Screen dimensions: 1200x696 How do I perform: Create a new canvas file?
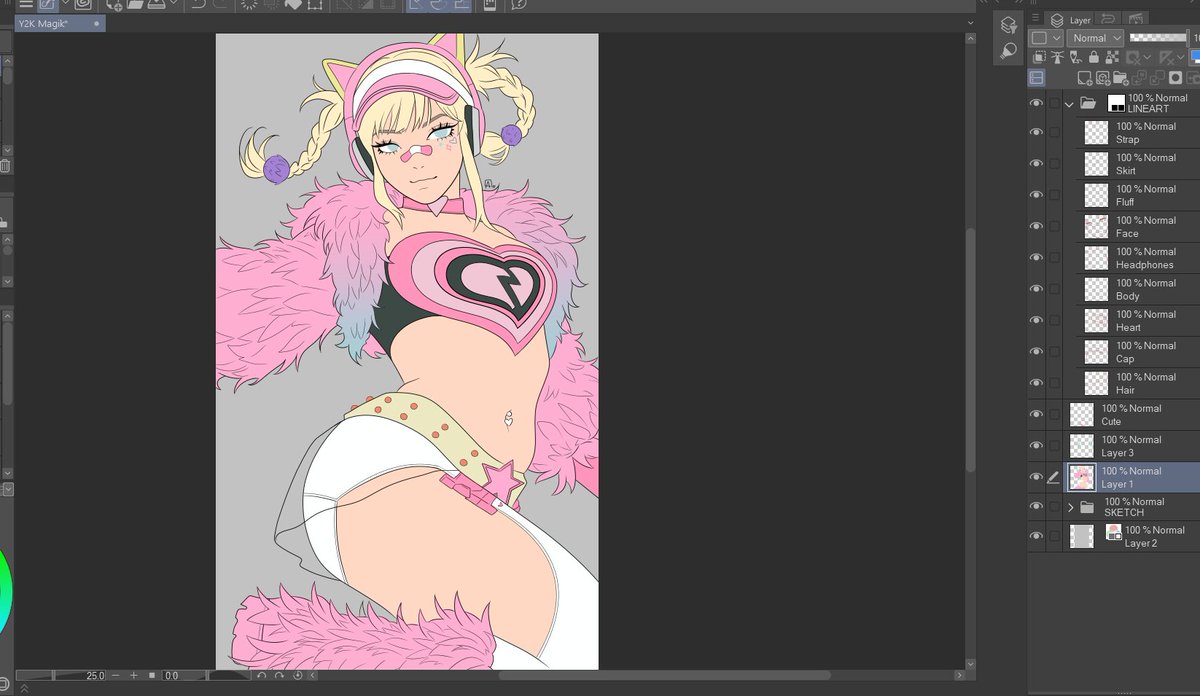(x=115, y=5)
